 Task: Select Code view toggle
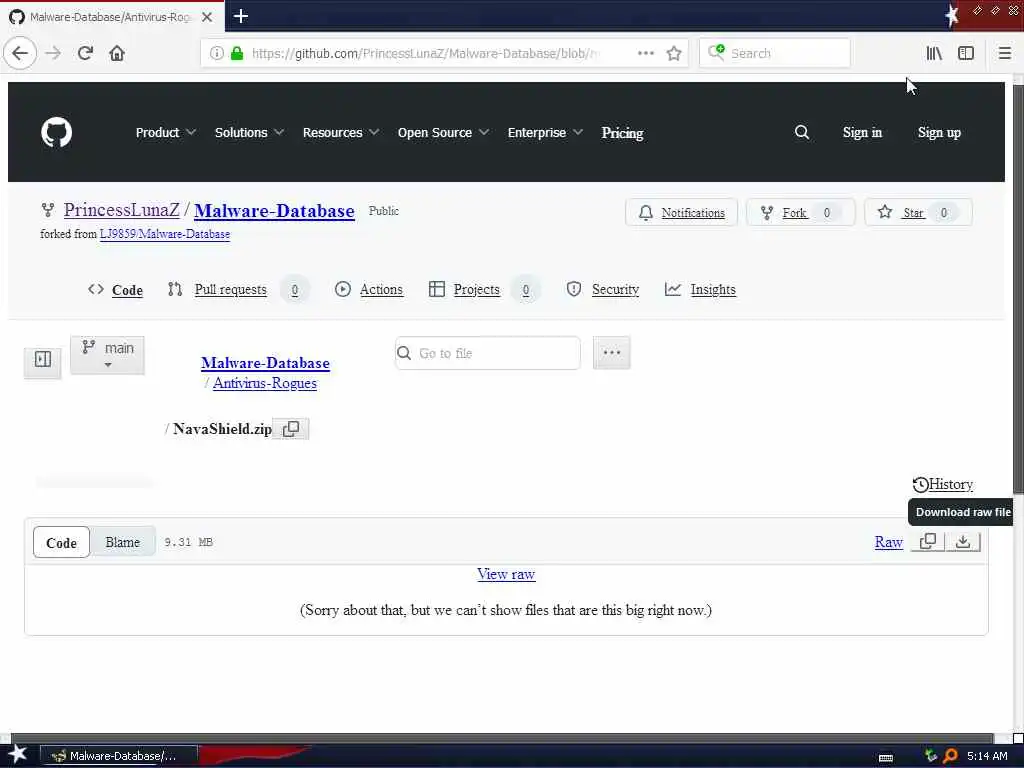pos(61,543)
